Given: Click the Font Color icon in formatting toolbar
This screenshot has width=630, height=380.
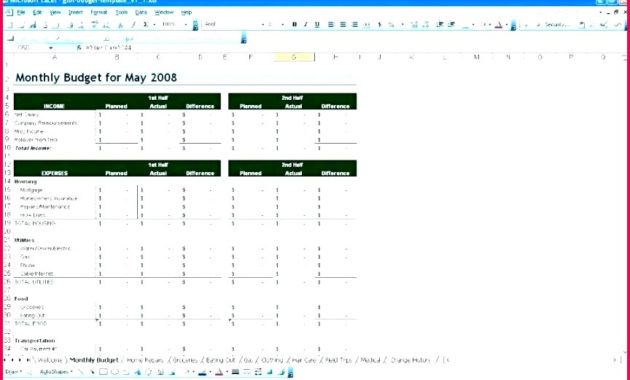Looking at the screenshot, I should tap(499, 25).
